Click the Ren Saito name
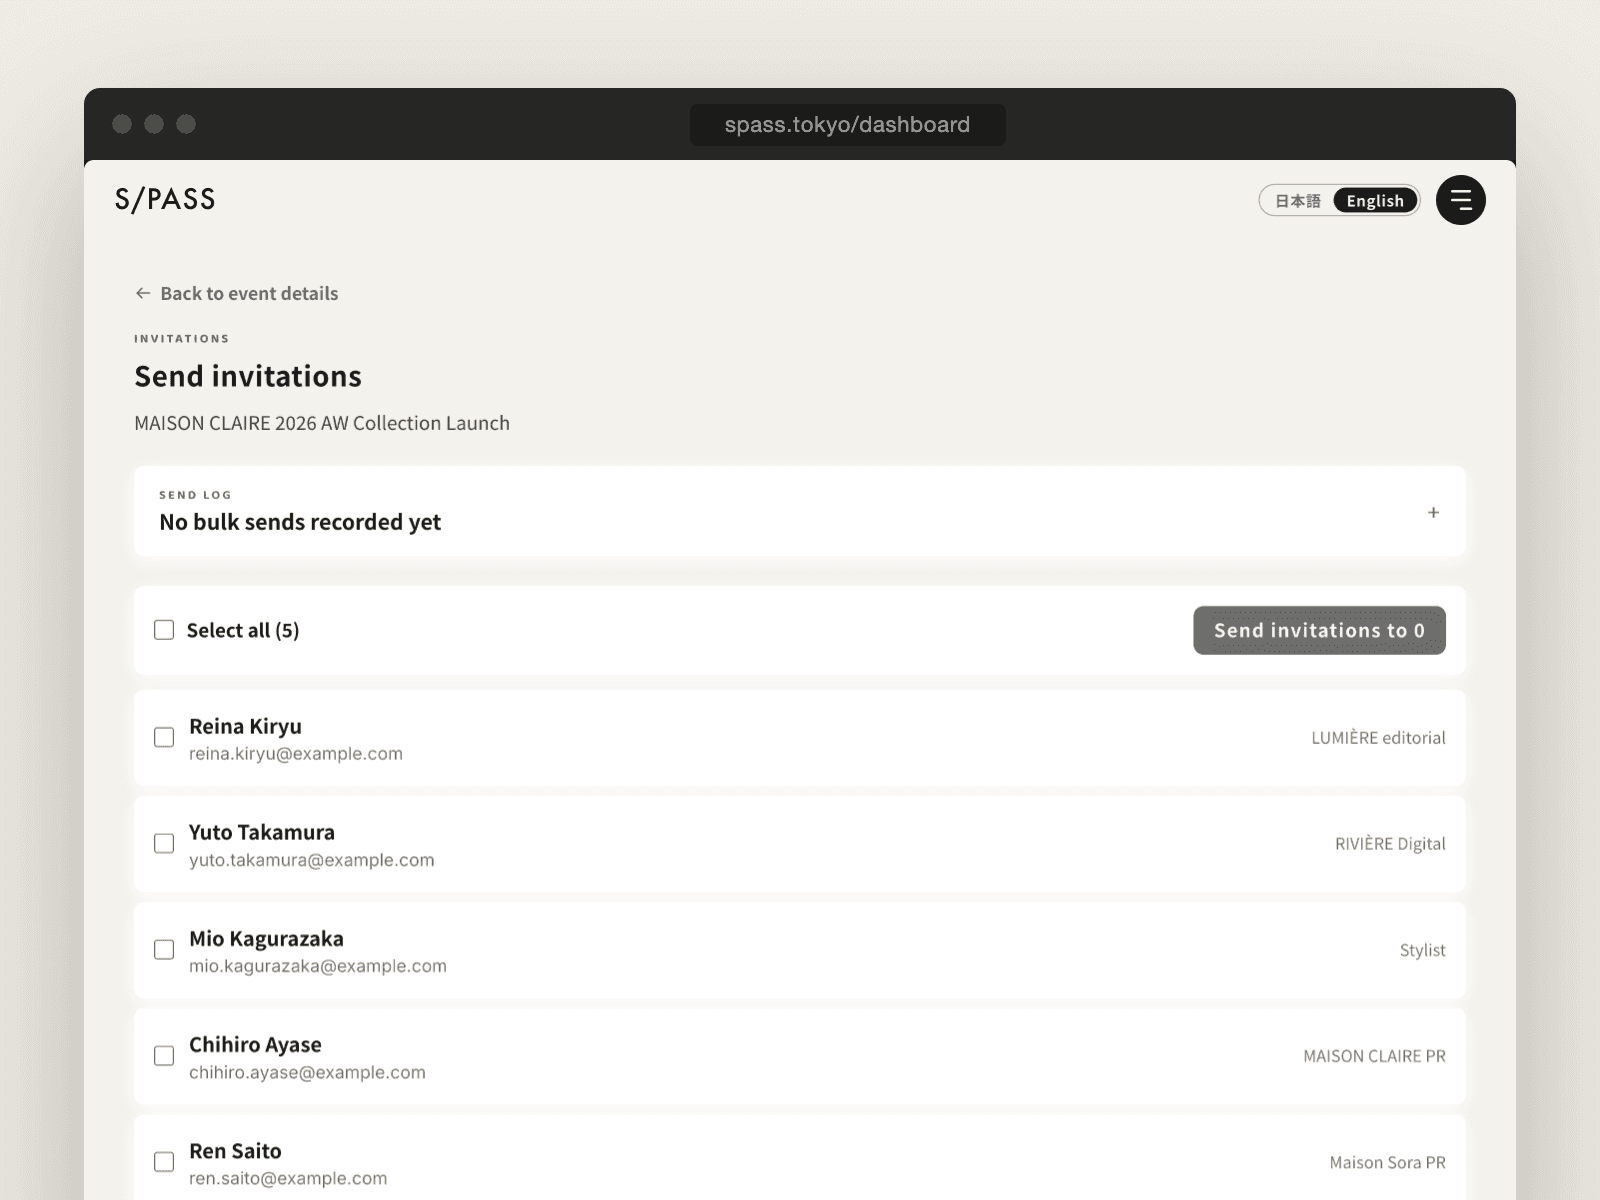Screen dimensions: 1600x1200 (x=235, y=1151)
